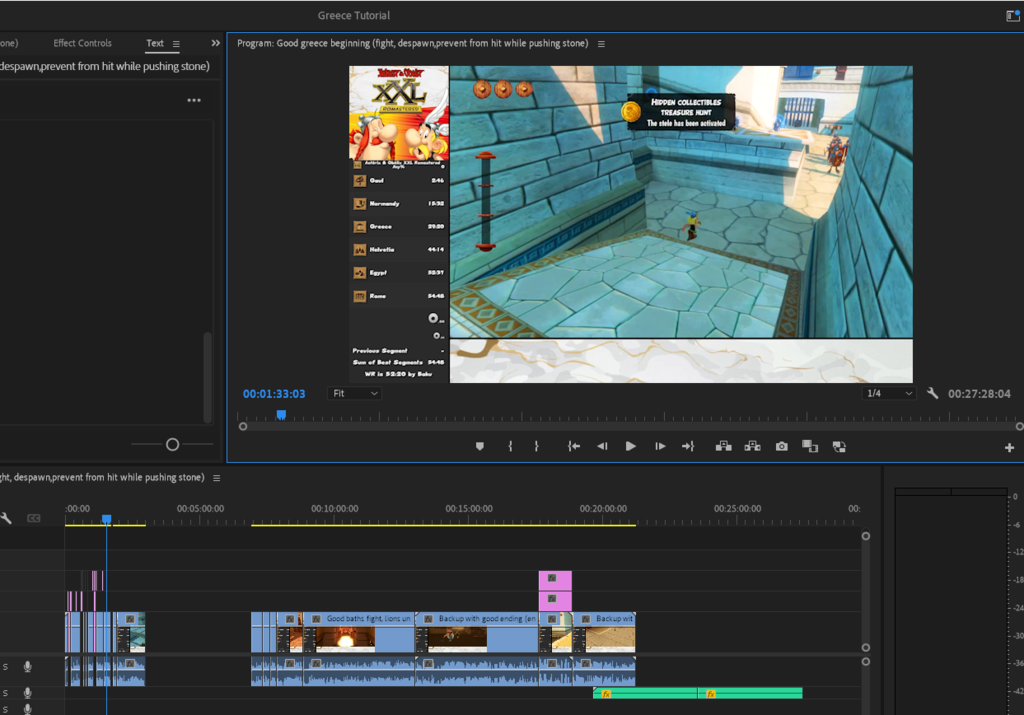Open the Fit zoom level dropdown
Viewport: 1024px width, 715px height.
click(x=355, y=393)
